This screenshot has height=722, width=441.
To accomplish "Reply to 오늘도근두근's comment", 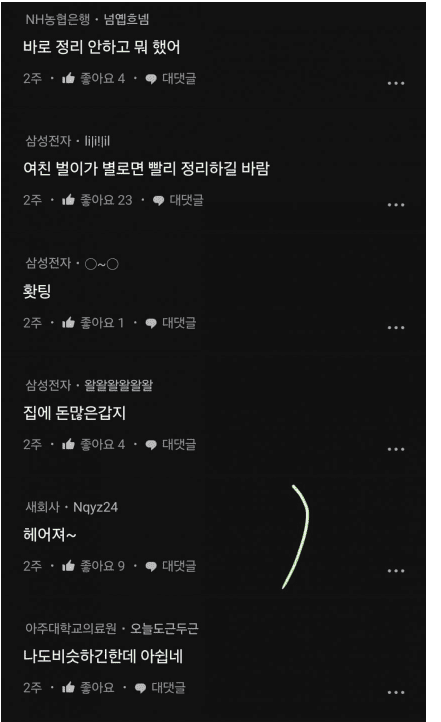I will pyautogui.click(x=160, y=687).
